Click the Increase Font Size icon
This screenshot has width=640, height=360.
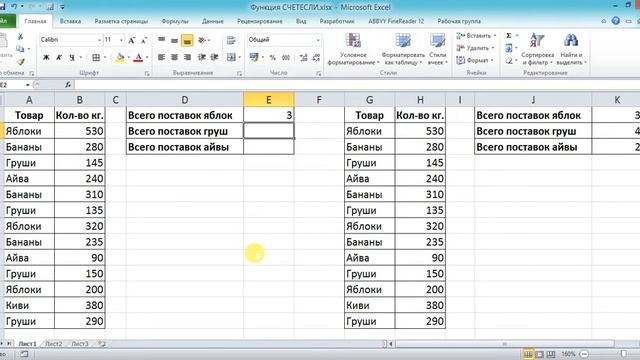(x=132, y=40)
